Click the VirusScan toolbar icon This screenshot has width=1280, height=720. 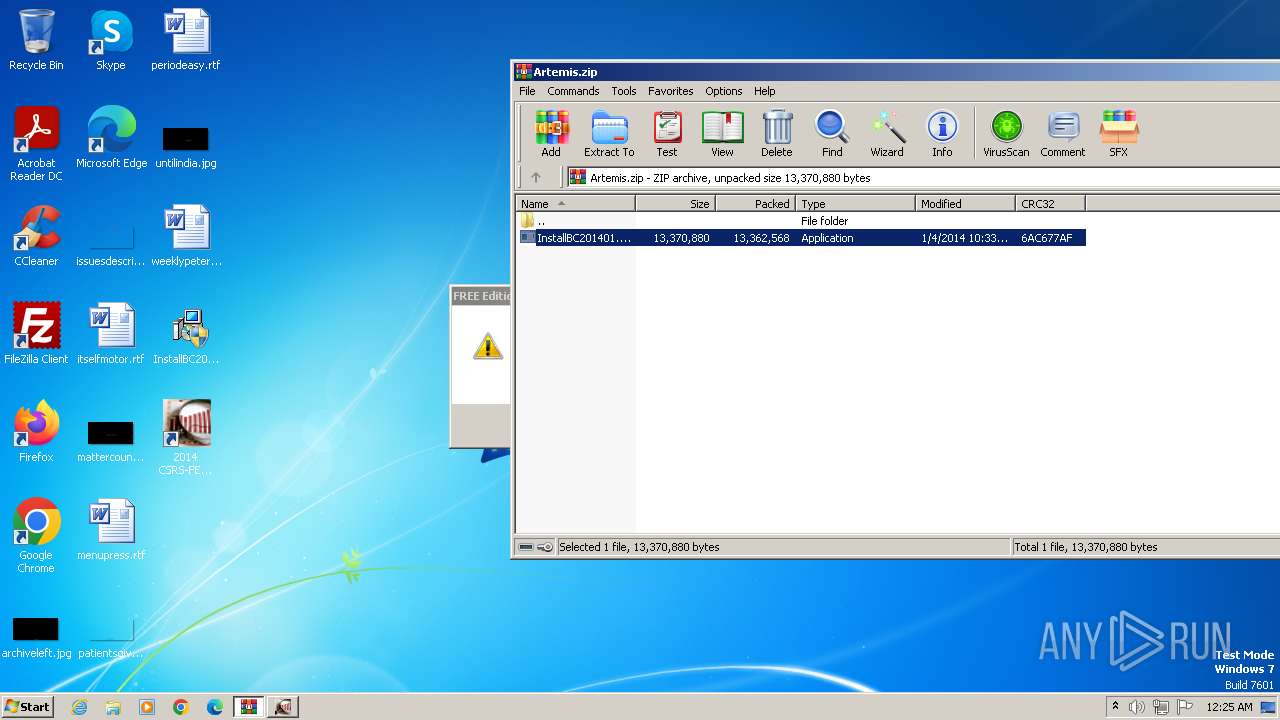pos(1006,133)
